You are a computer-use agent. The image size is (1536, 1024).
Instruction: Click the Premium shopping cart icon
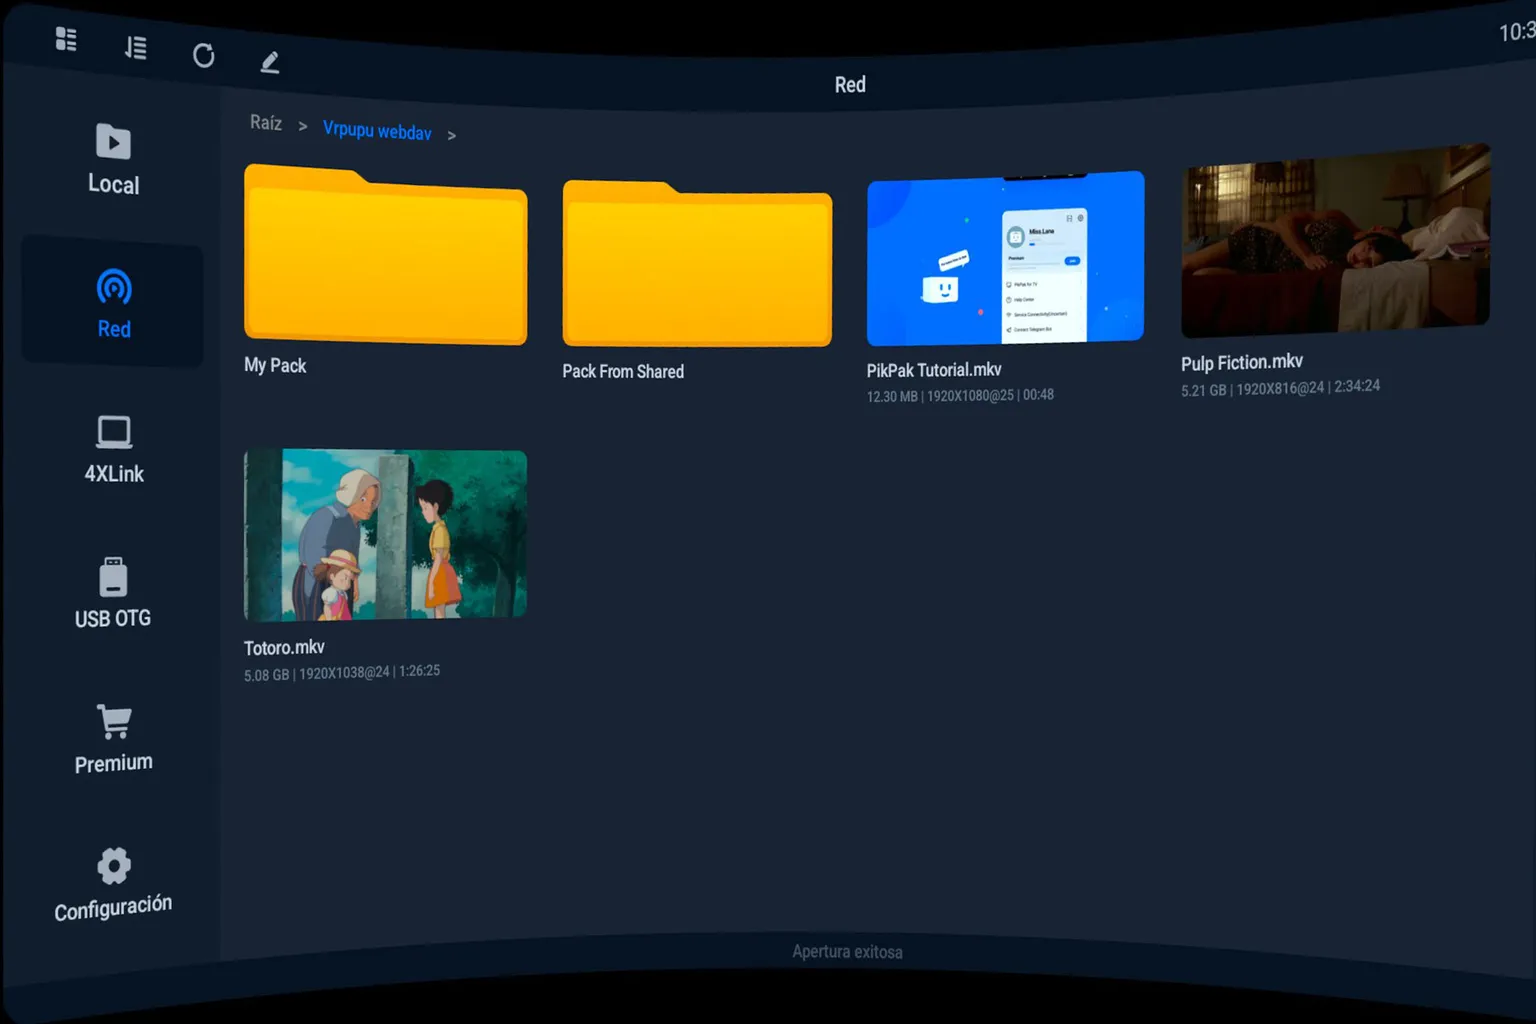click(114, 721)
